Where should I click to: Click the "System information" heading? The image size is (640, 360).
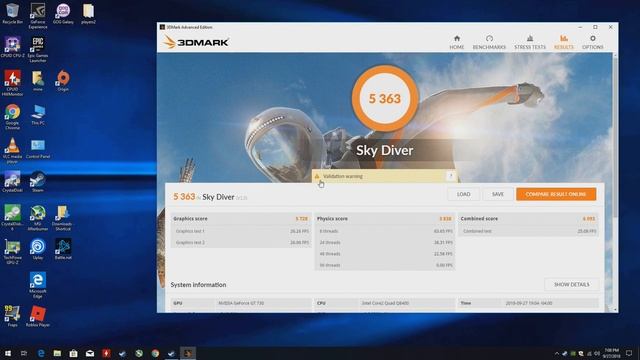point(198,285)
